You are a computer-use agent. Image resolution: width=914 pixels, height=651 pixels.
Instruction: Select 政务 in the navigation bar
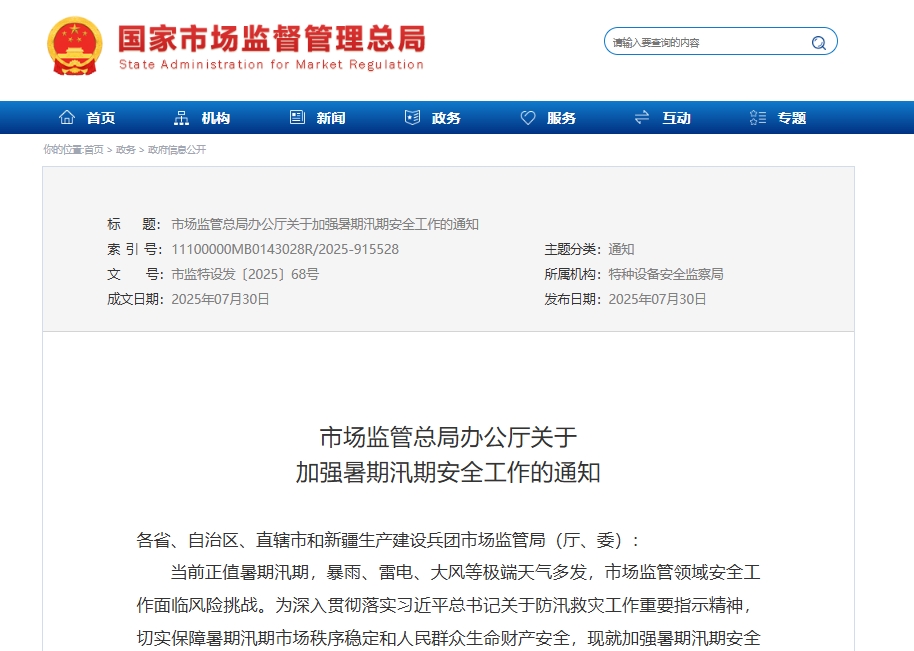click(446, 118)
